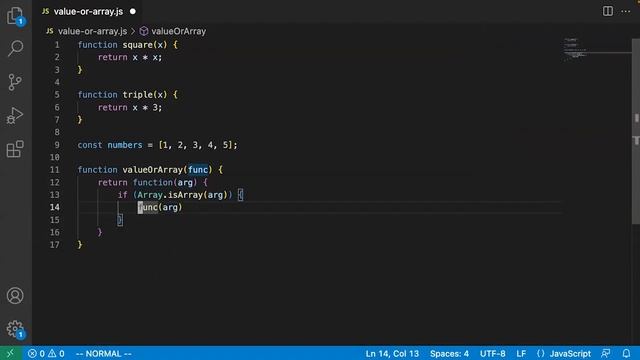The image size is (640, 360).
Task: Open the Explorer view in activity bar
Action: [15, 16]
